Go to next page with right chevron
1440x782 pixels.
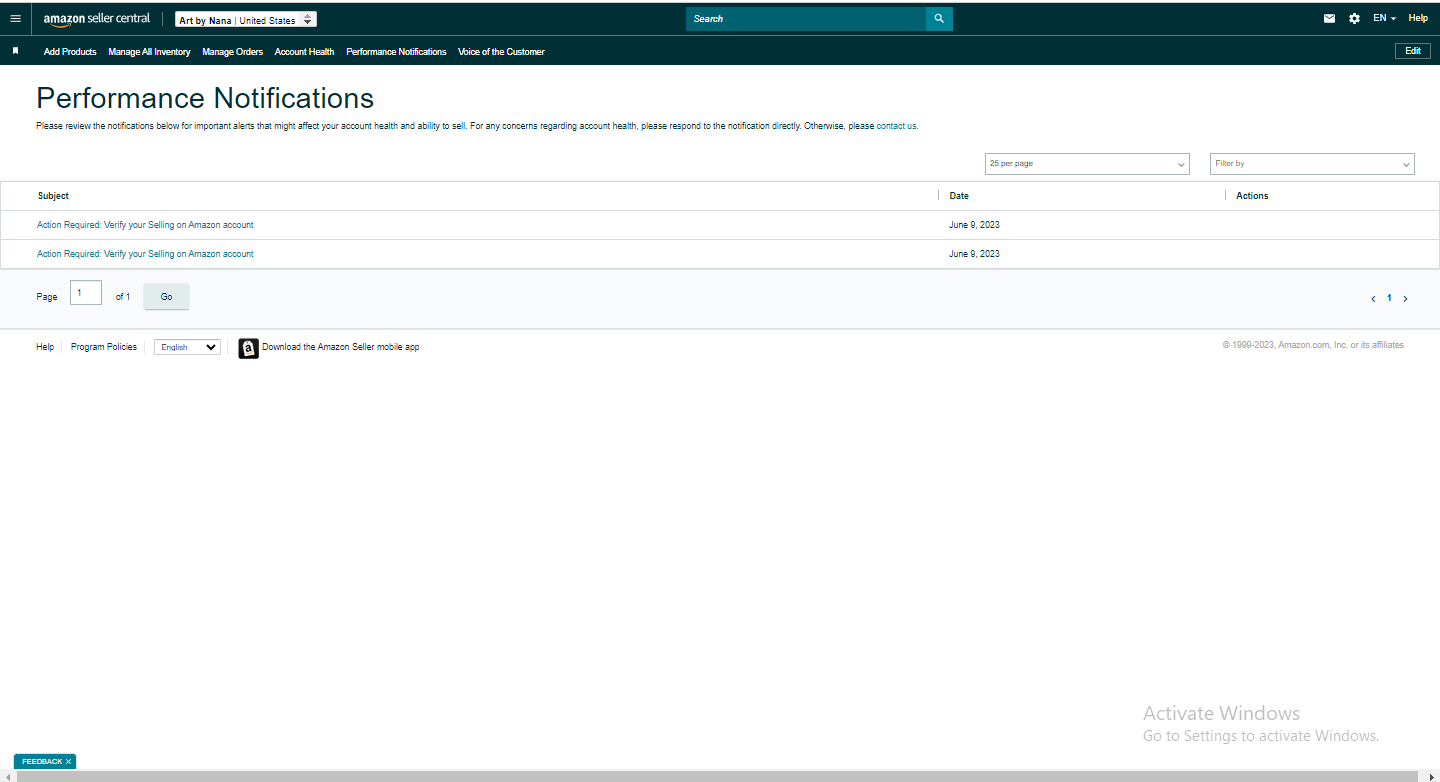(1405, 298)
